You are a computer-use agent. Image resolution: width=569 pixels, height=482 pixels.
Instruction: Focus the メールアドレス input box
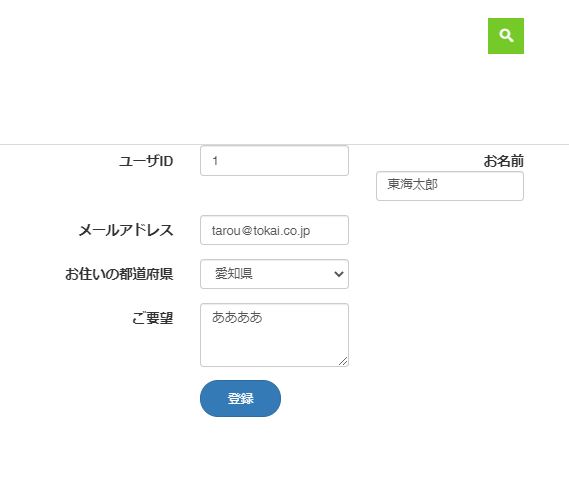(x=274, y=230)
